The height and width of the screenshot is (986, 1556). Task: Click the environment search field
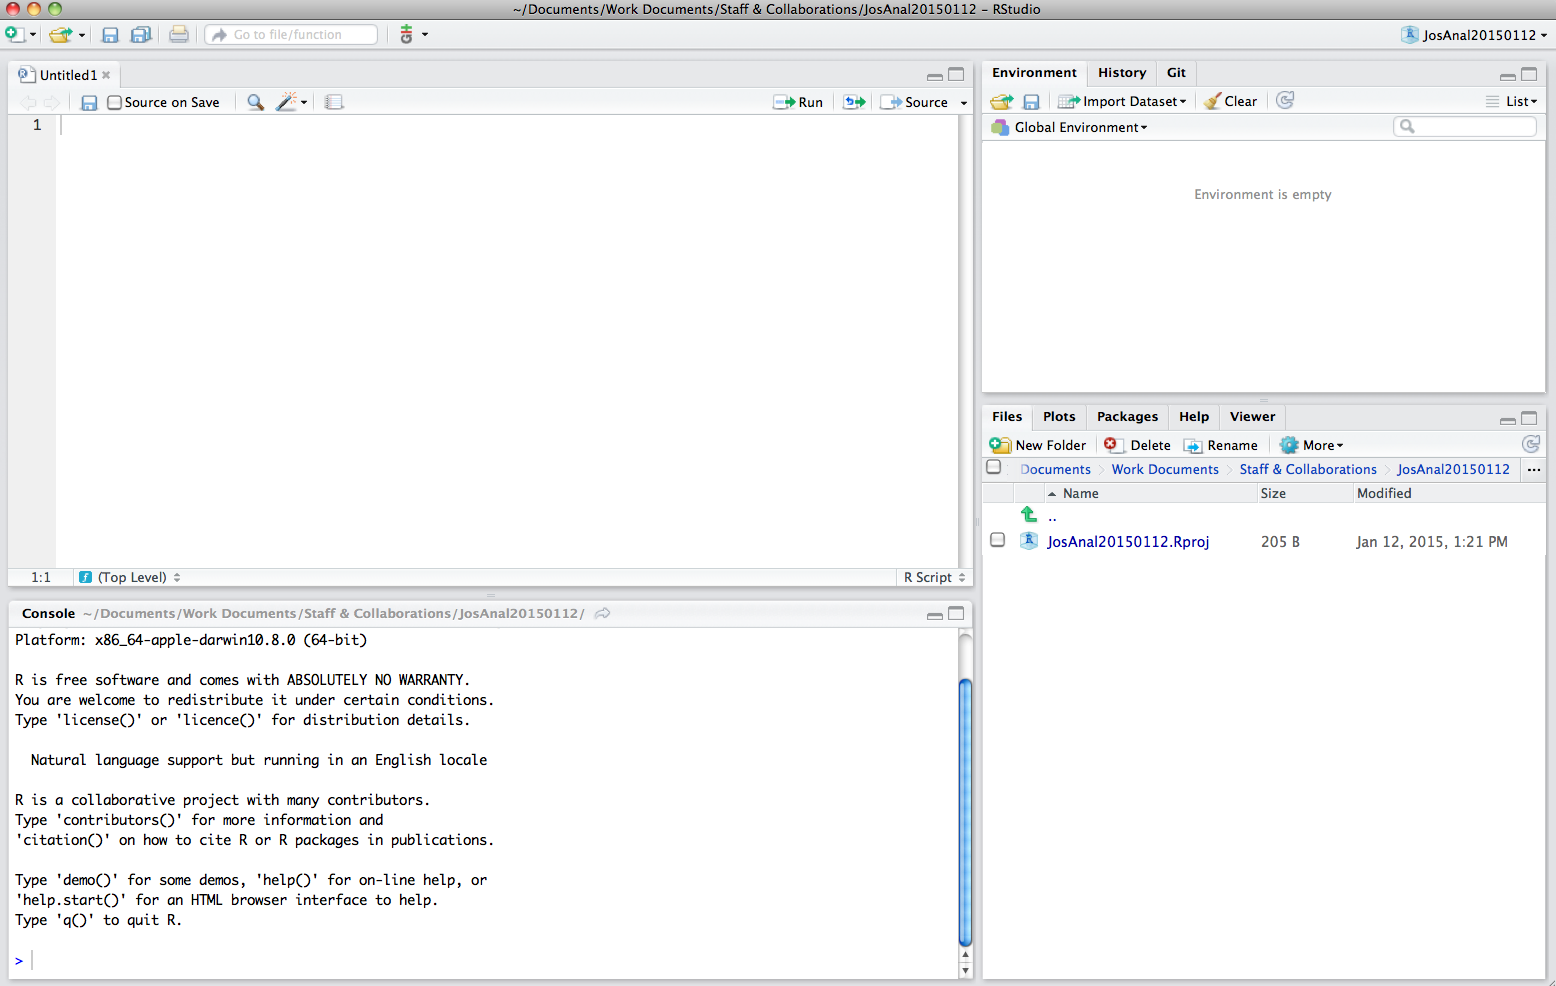click(x=1465, y=126)
